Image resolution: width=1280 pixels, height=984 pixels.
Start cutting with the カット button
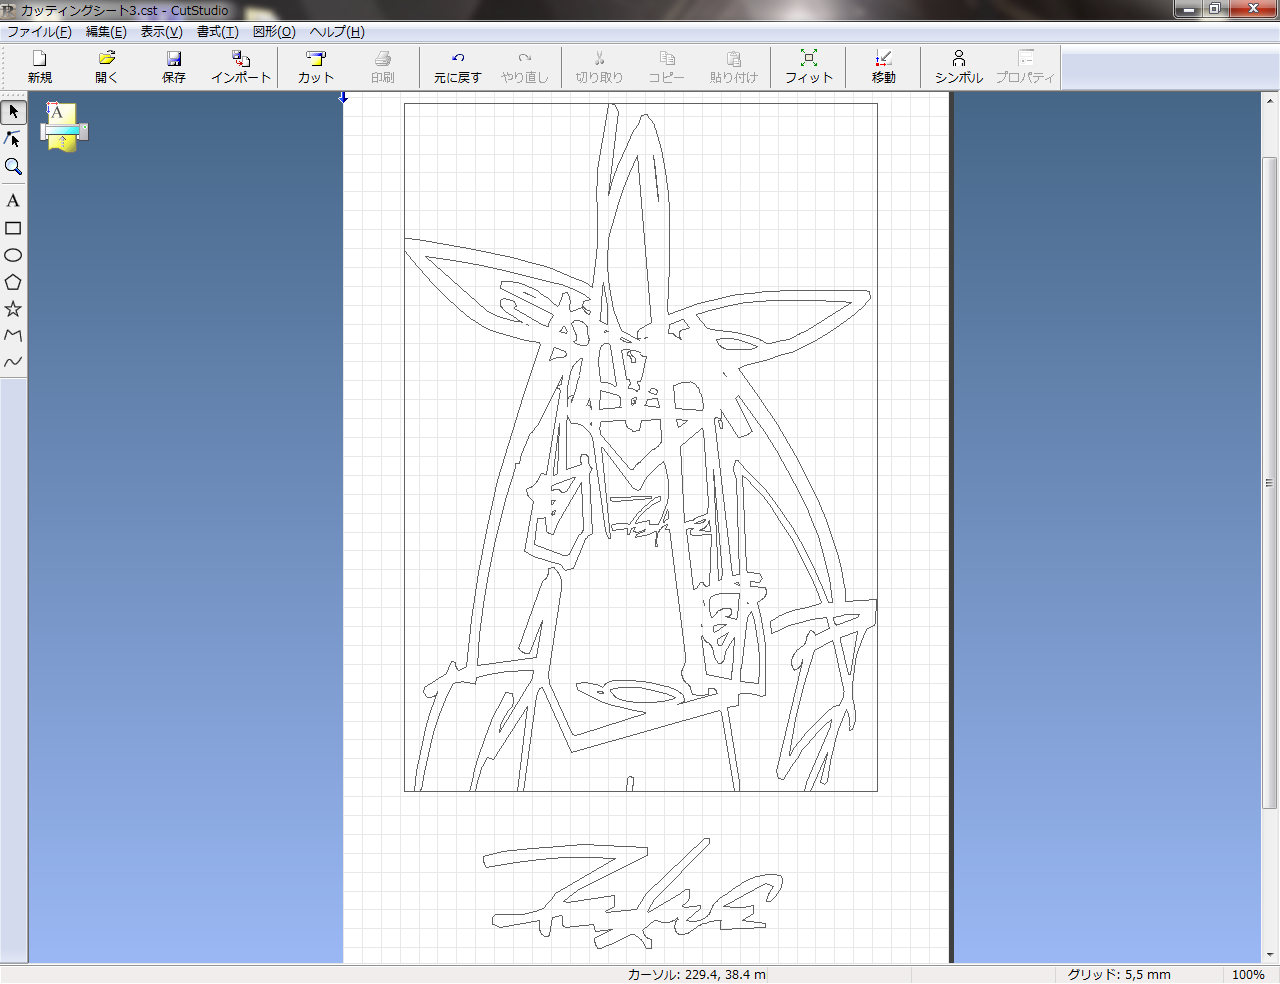click(316, 67)
